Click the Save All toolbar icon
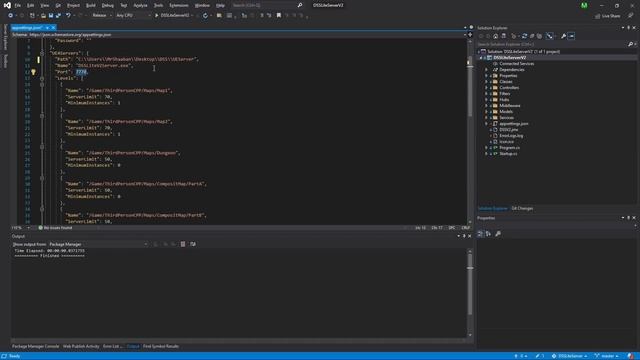Screen dimensions: 640x360 click(58, 16)
